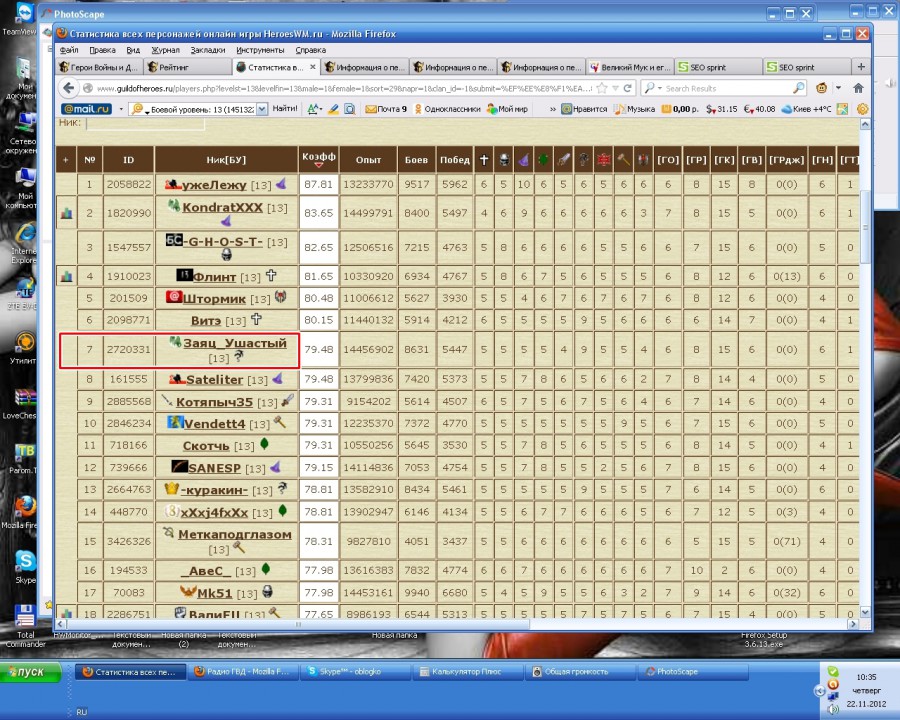This screenshot has height=720, width=900.
Task: Open player profile Заяц_Ушастый
Action: [235, 343]
